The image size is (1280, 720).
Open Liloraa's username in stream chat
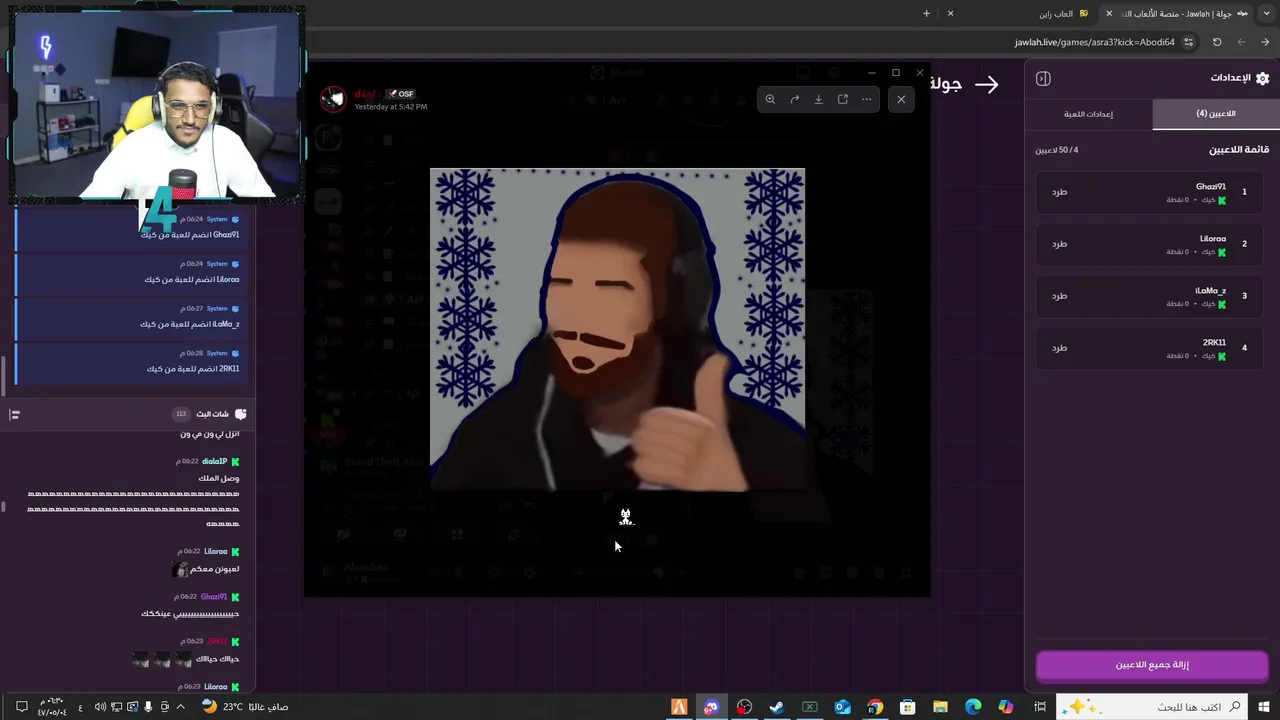pyautogui.click(x=215, y=552)
